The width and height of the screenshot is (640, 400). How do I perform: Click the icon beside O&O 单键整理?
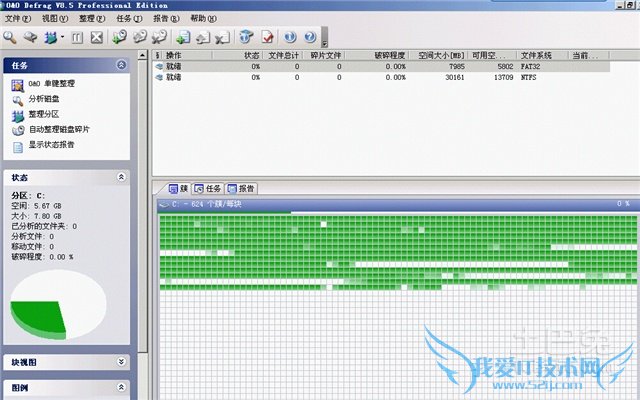tap(18, 85)
